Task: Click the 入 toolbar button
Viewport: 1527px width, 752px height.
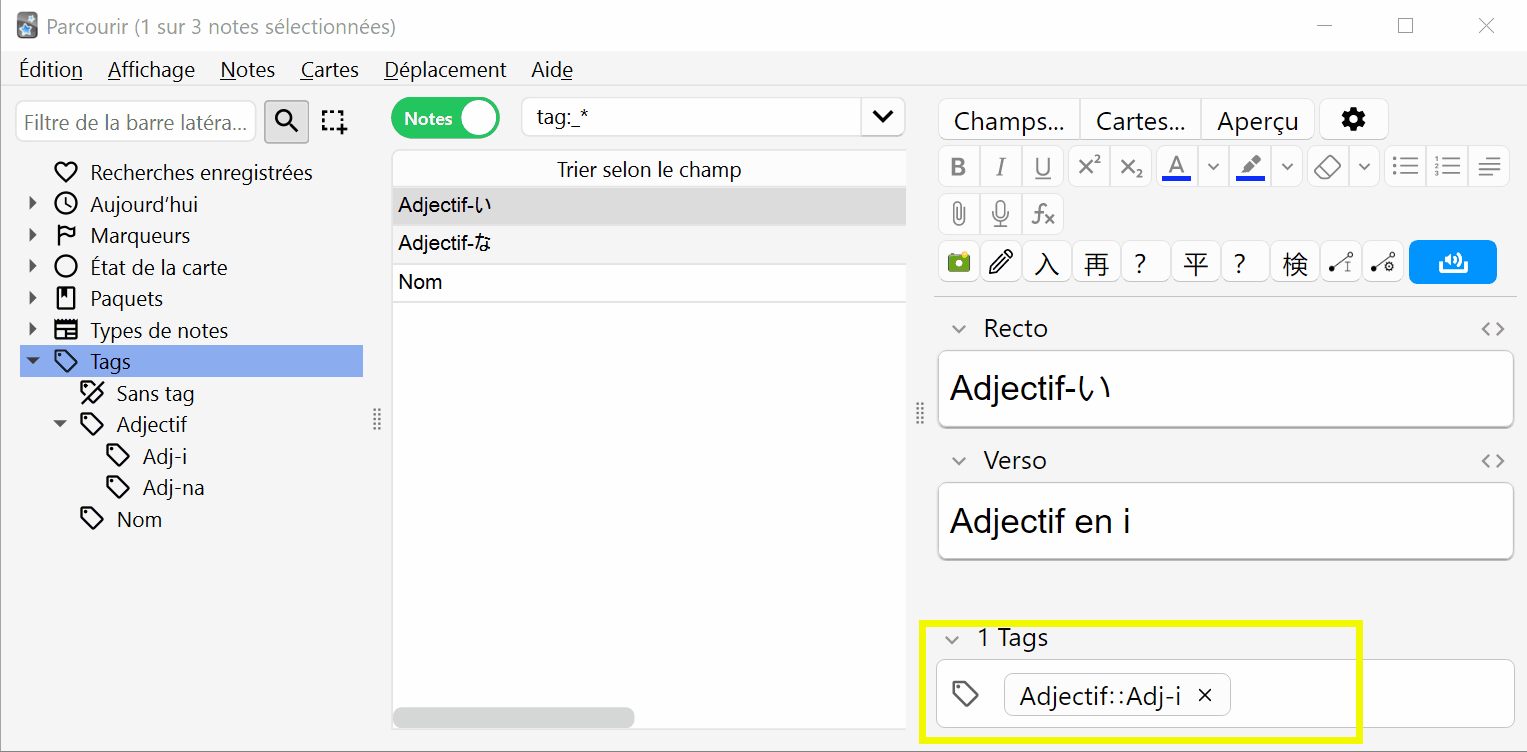Action: click(x=1046, y=262)
